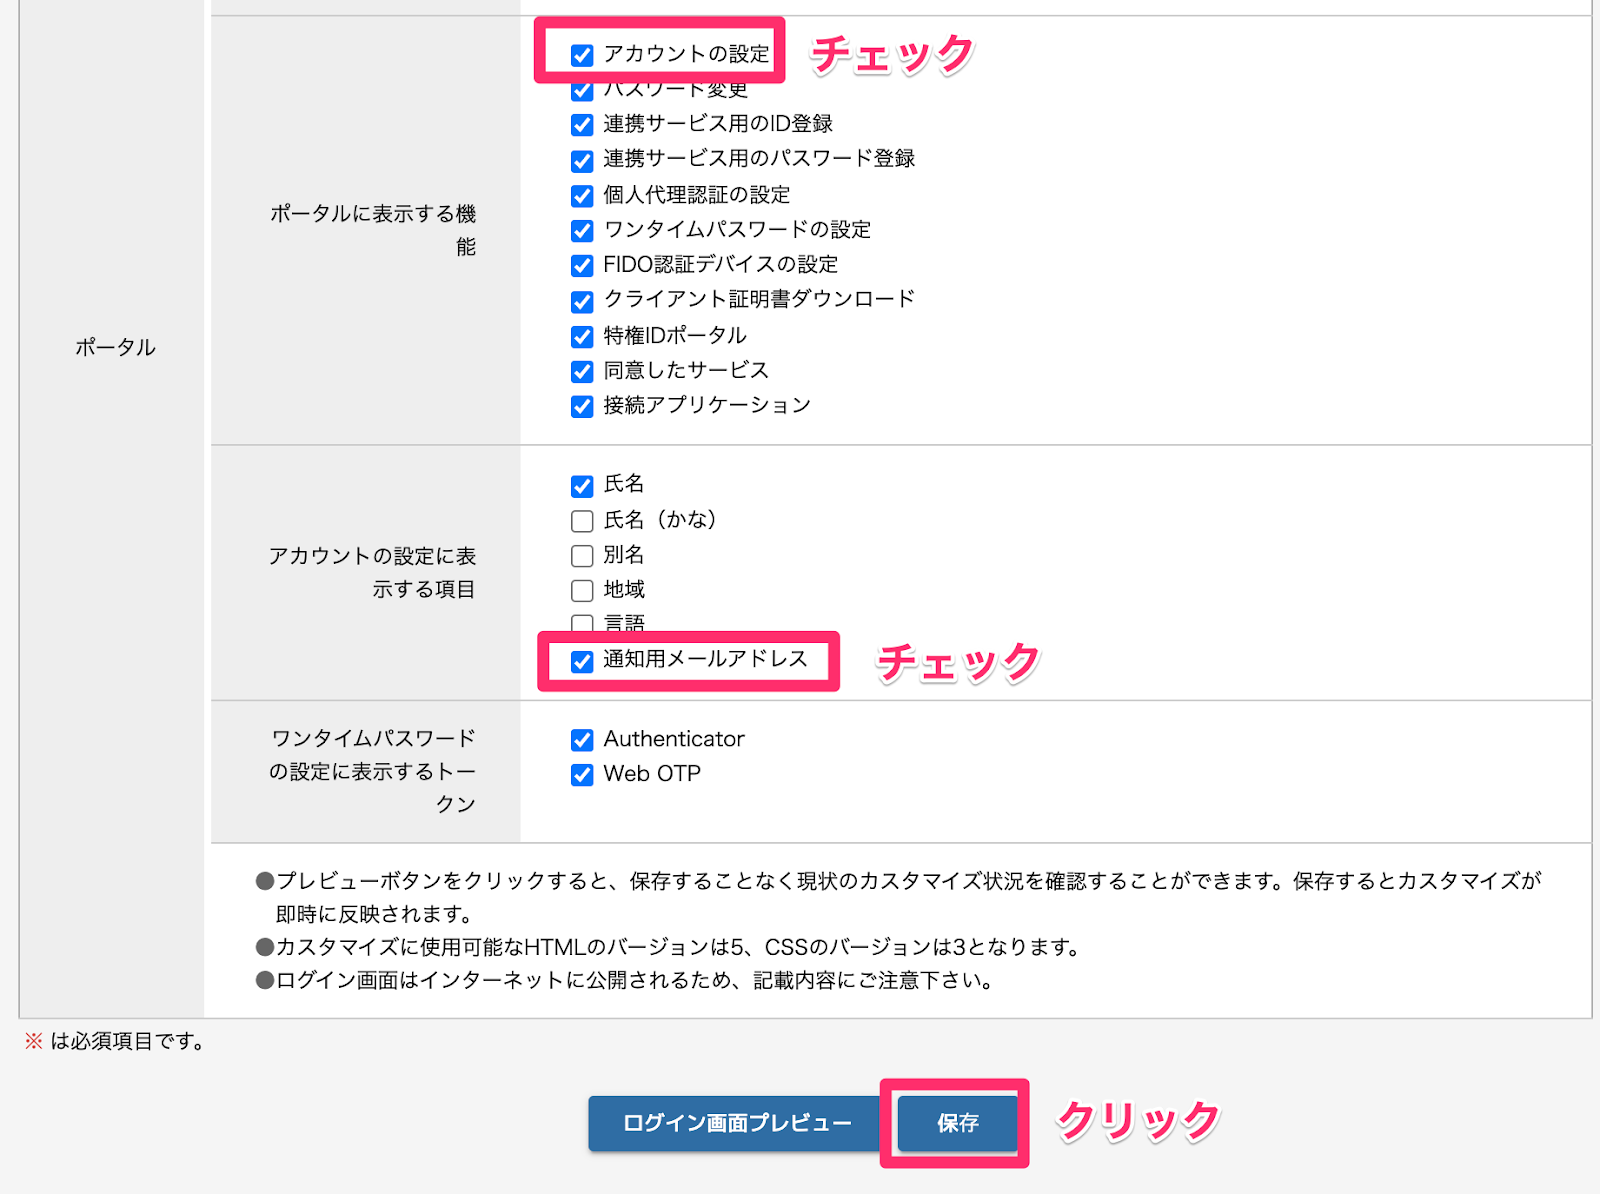Image resolution: width=1600 pixels, height=1194 pixels.
Task: Uncheck 同意したサービス checkbox
Action: point(582,372)
